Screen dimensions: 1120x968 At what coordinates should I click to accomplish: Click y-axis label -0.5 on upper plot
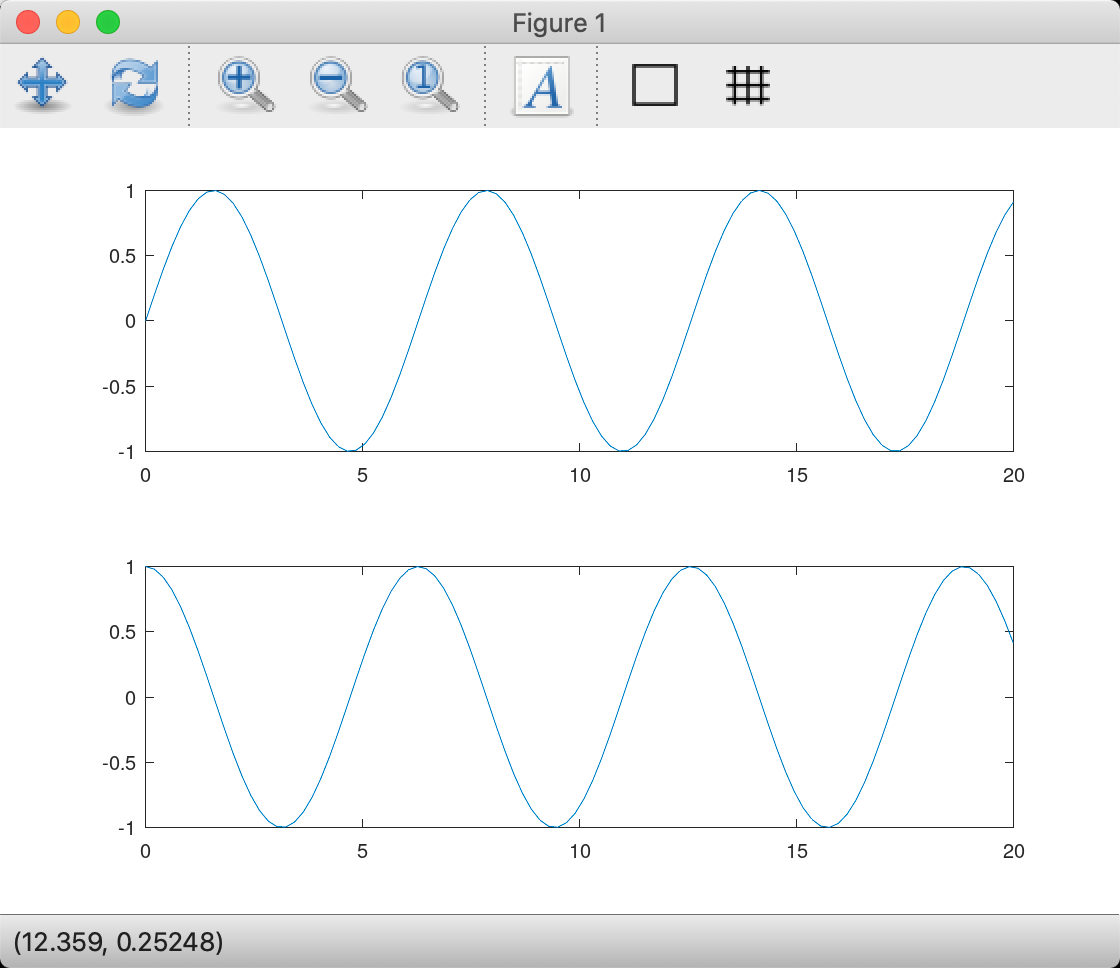[118, 386]
